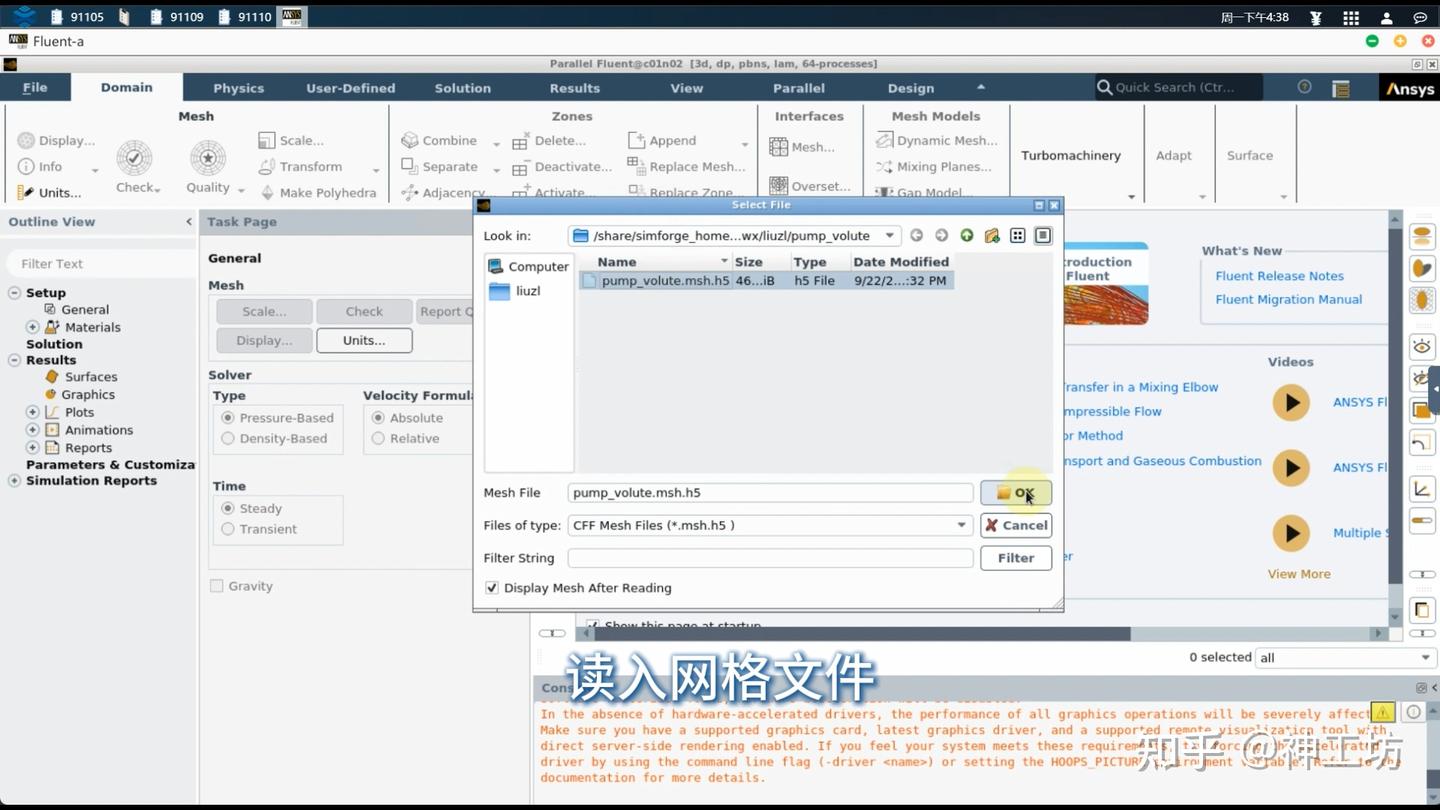Screen dimensions: 1440x810
Task: Select Transient time option
Action: click(x=228, y=529)
